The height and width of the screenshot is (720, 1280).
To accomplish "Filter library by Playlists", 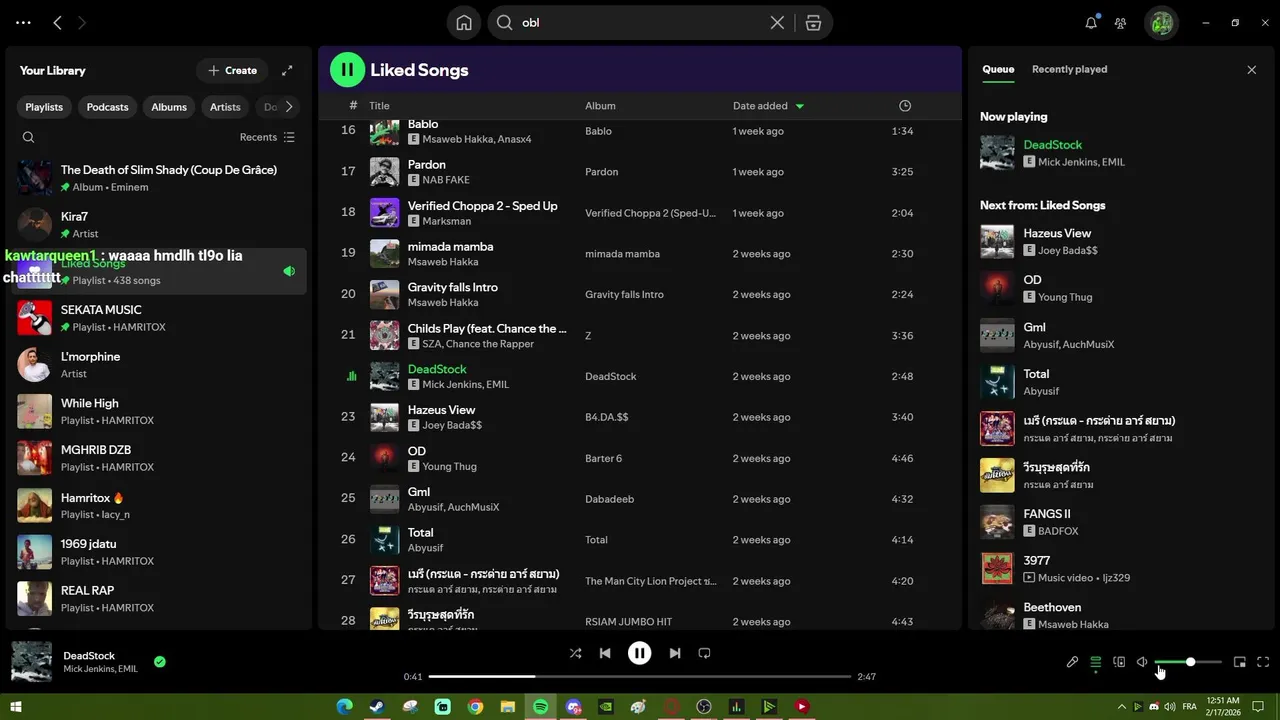I will click(x=44, y=107).
